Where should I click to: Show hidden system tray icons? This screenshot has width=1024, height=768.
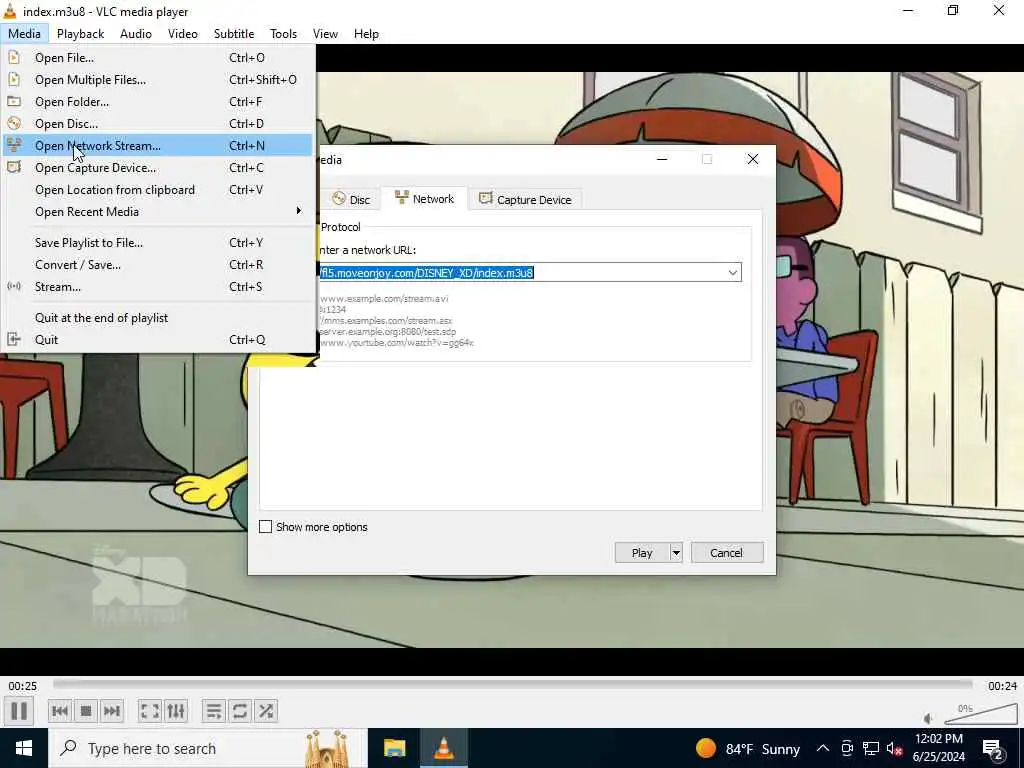tap(823, 748)
